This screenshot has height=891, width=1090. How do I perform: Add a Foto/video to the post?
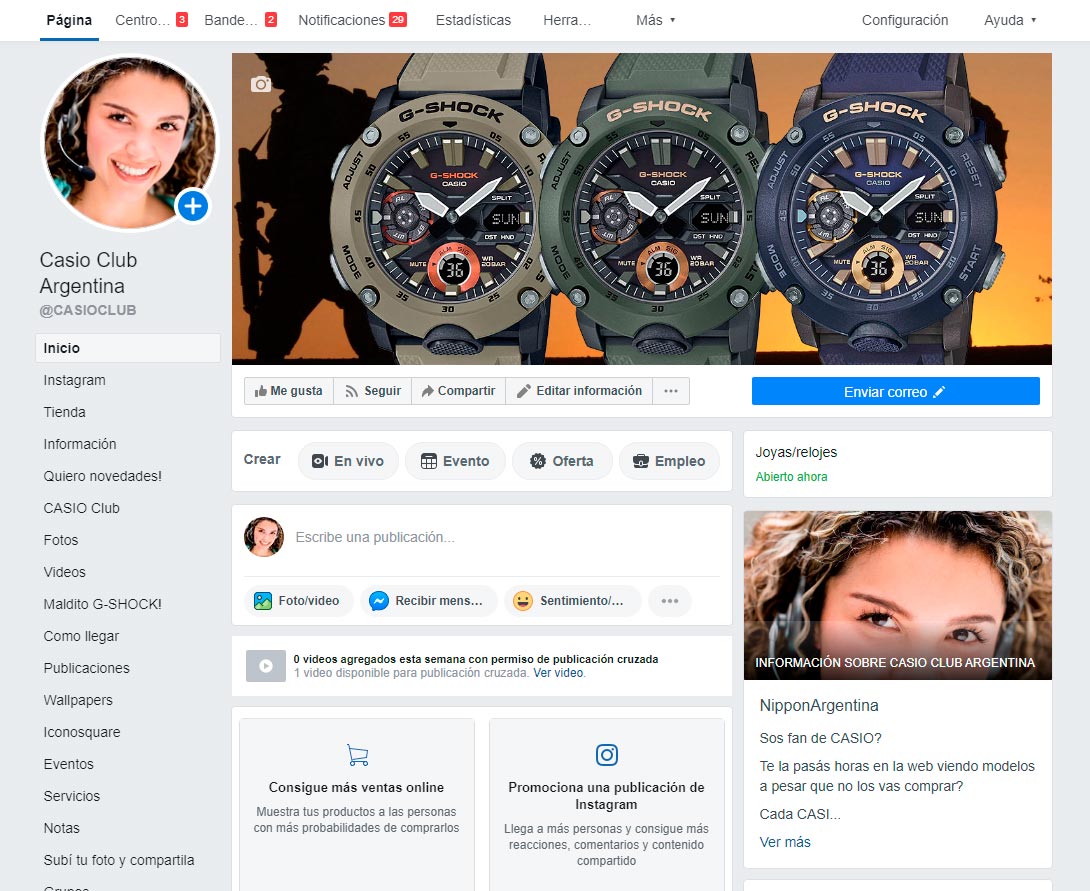[298, 600]
